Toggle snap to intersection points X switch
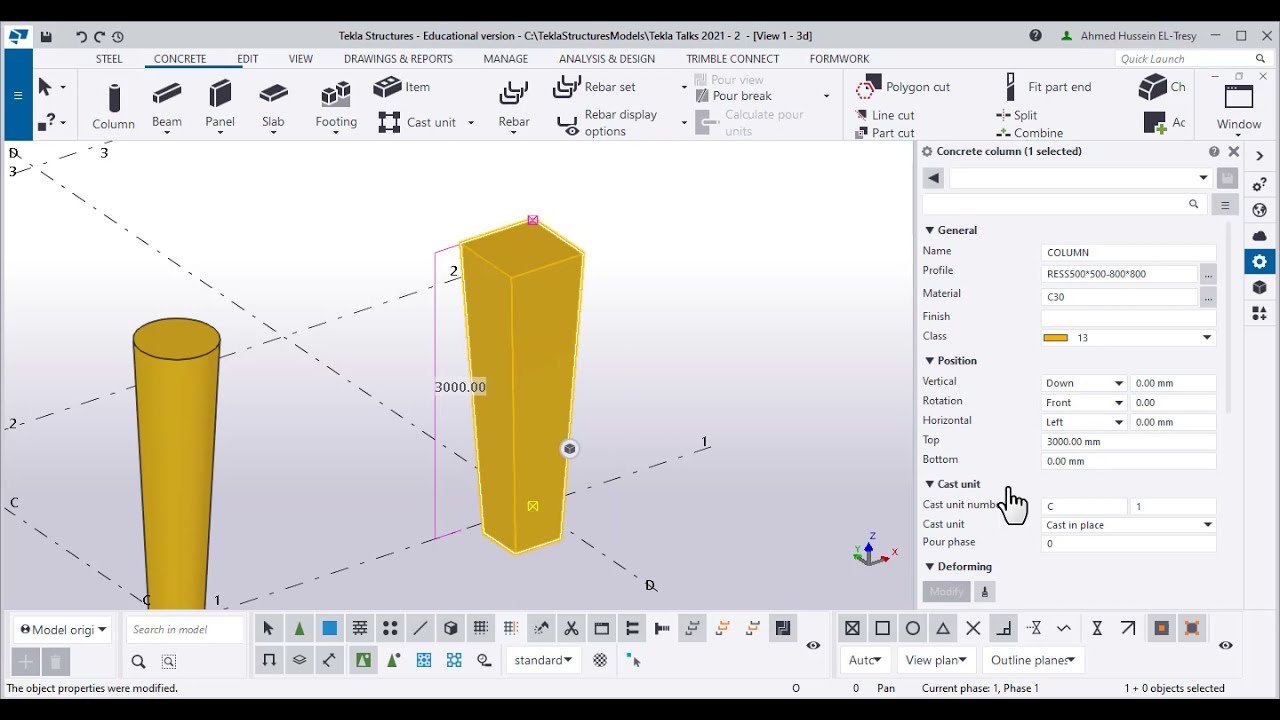 (x=973, y=629)
